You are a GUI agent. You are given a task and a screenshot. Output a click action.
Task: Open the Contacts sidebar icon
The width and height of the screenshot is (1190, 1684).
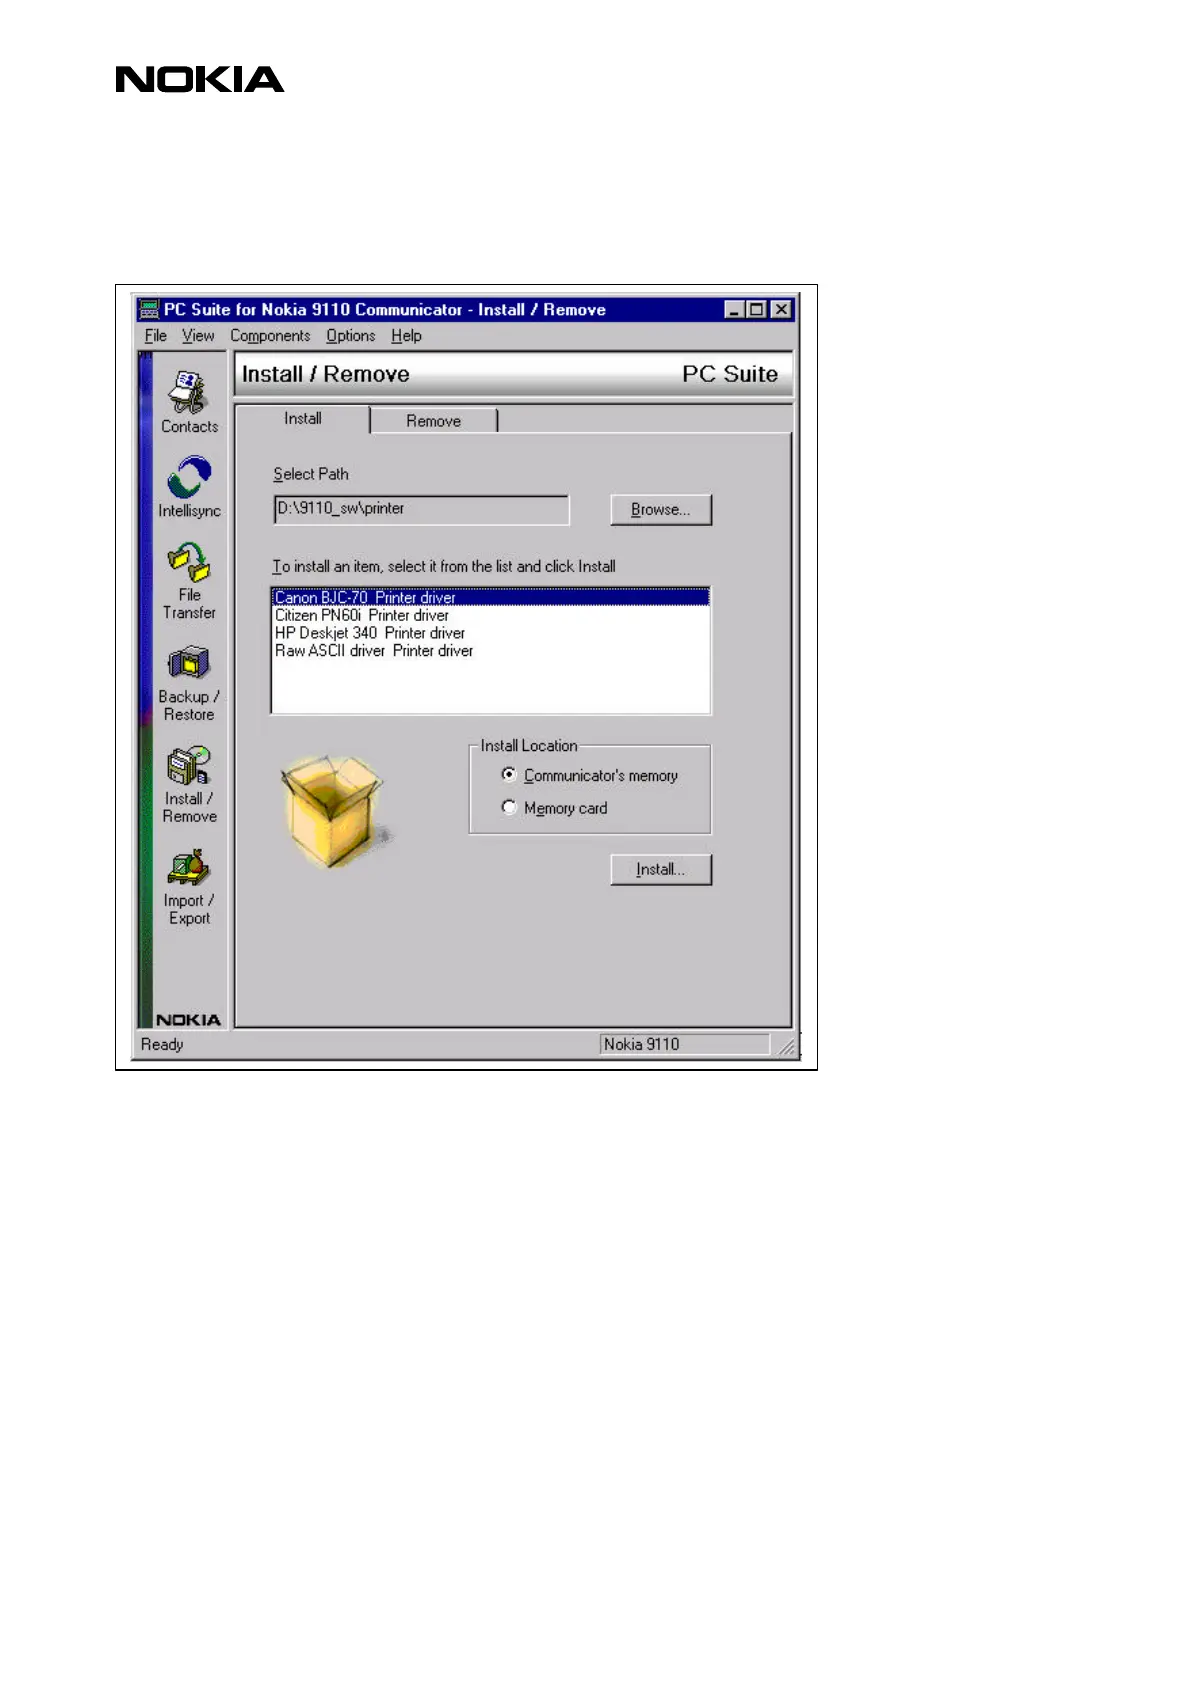pos(189,401)
